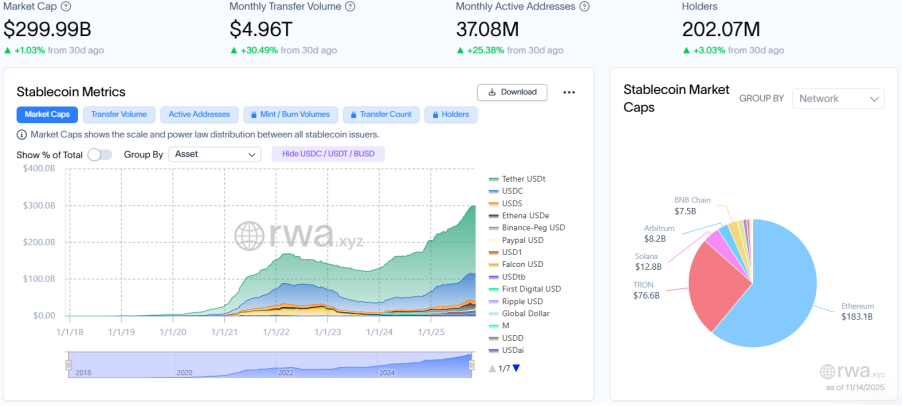Open the three-dot more options menu
The height and width of the screenshot is (406, 902).
(569, 92)
